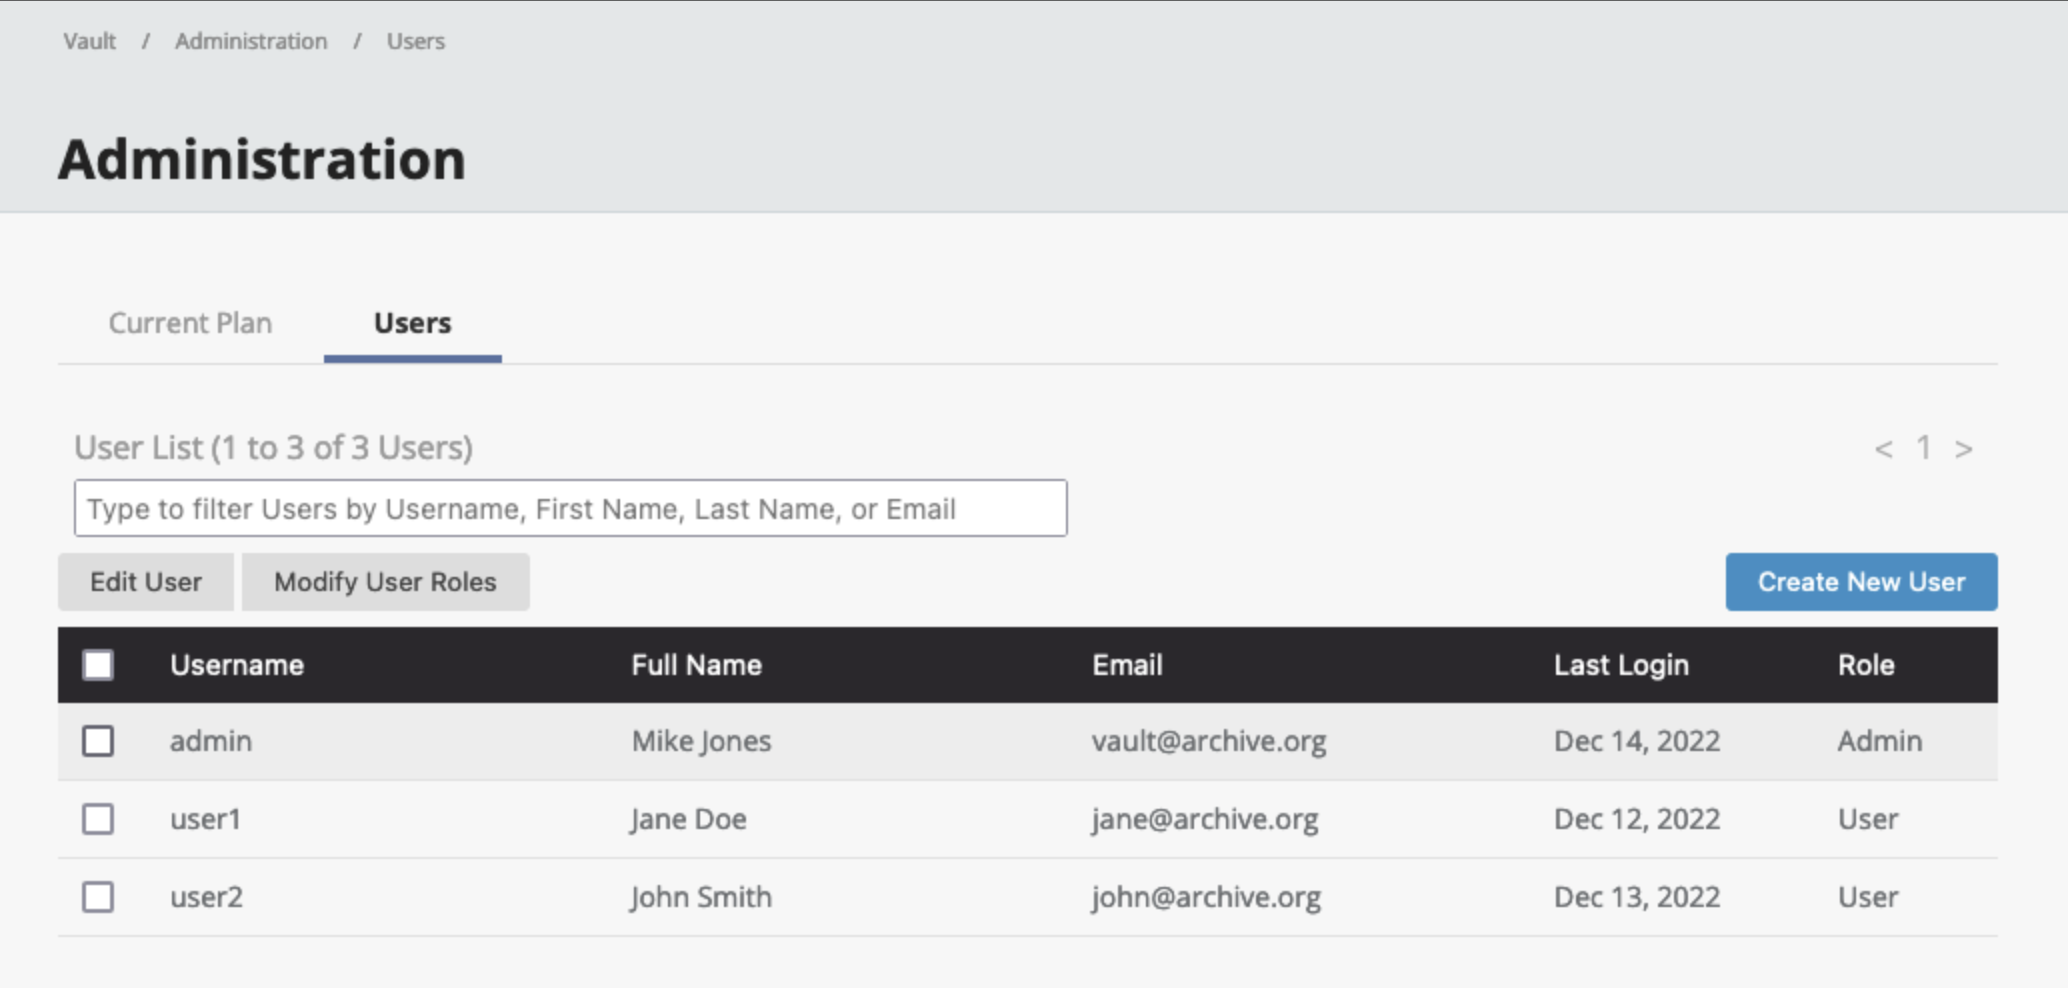The image size is (2068, 988).
Task: Click the Users breadcrumb item
Action: pyautogui.click(x=415, y=41)
